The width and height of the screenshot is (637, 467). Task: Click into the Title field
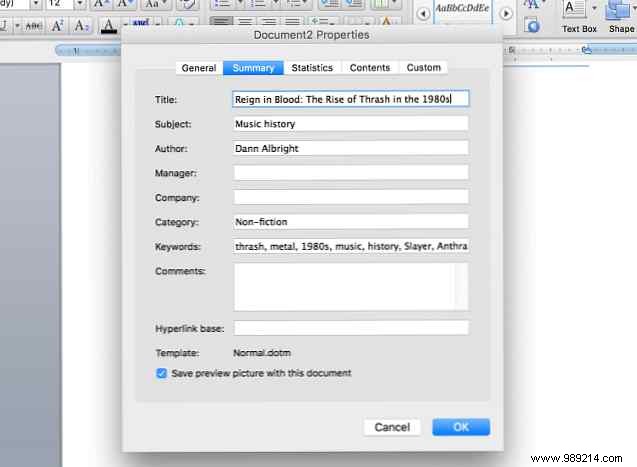click(351, 99)
